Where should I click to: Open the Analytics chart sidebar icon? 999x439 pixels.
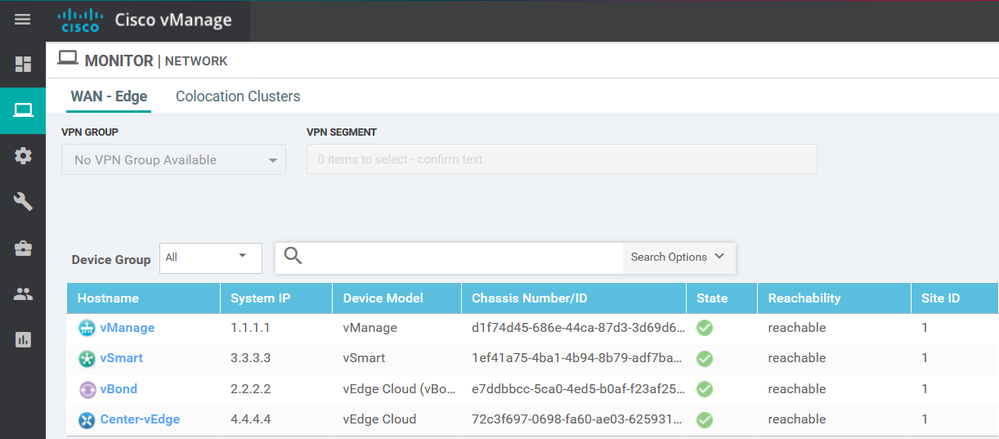click(23, 340)
